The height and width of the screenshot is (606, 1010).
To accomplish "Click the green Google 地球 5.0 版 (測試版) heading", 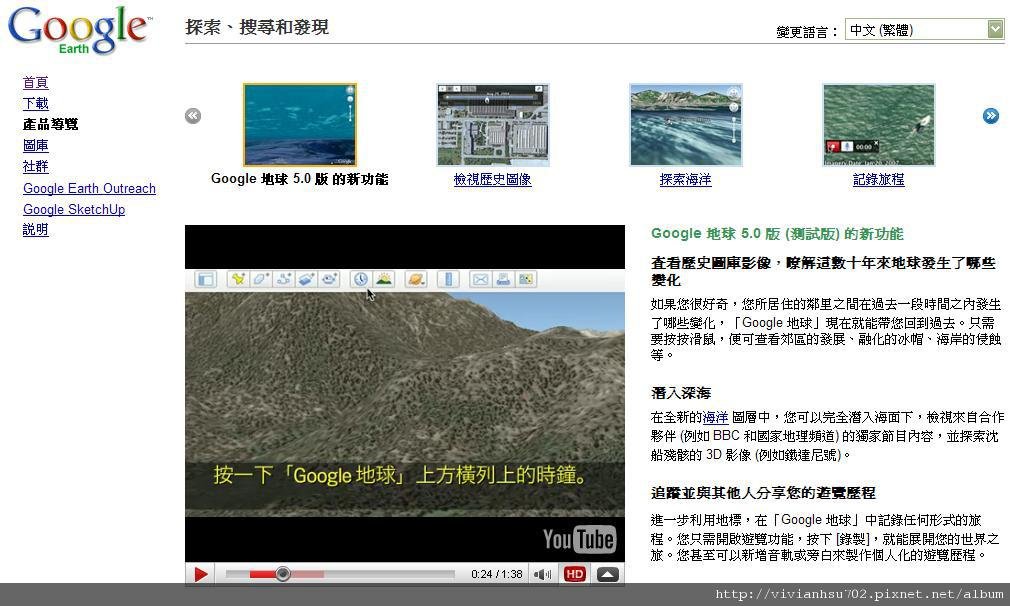I will [x=777, y=234].
